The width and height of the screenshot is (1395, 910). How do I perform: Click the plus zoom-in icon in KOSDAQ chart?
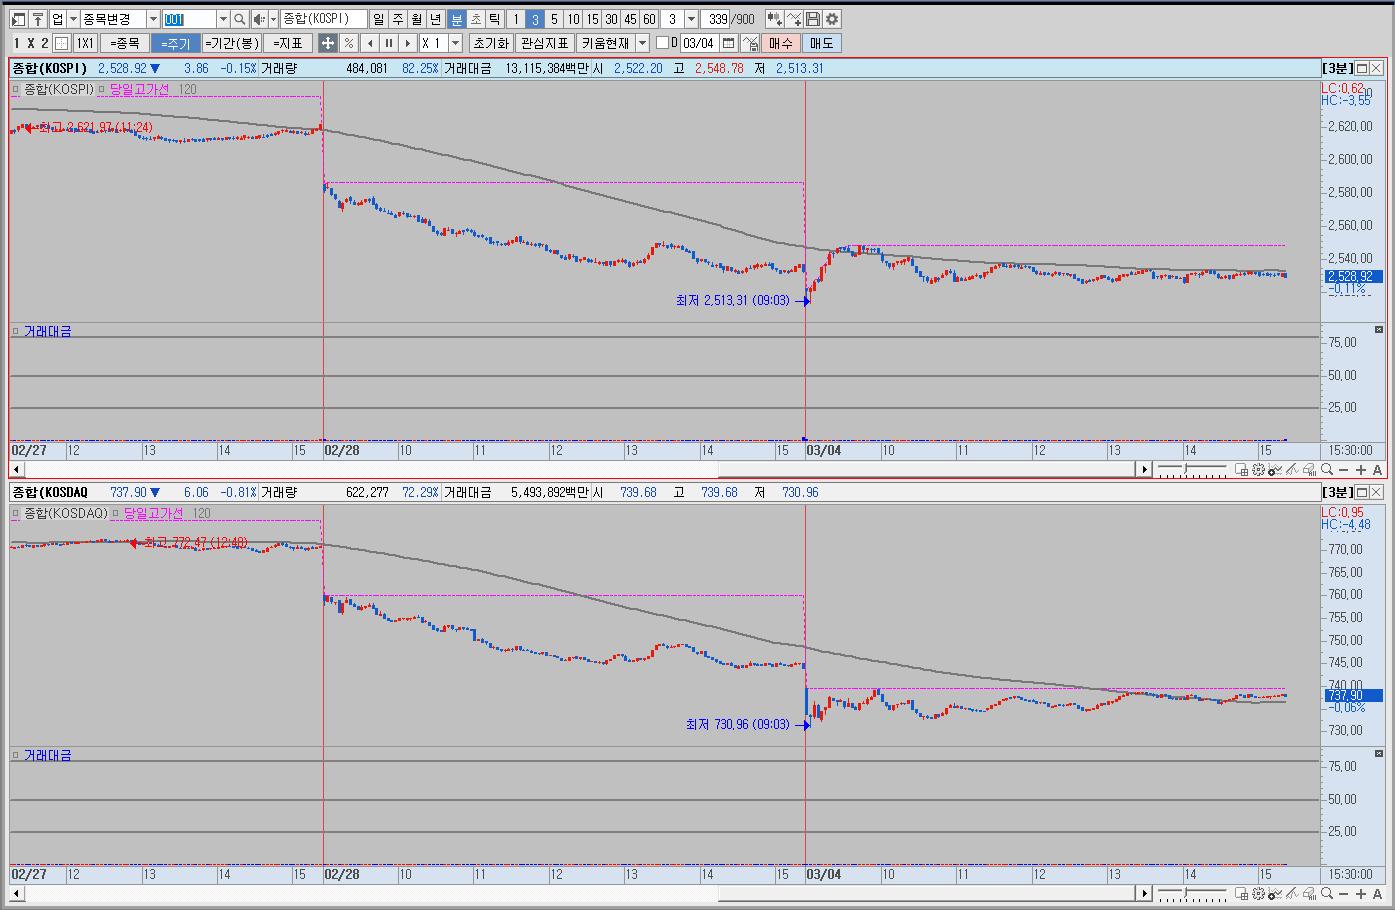(1361, 893)
